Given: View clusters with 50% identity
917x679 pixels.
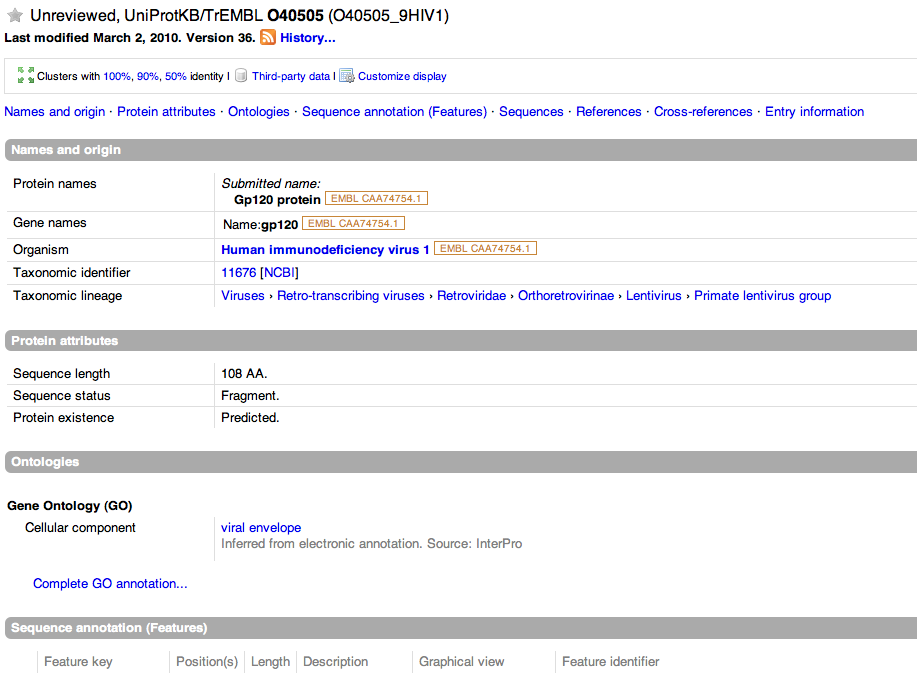Looking at the screenshot, I should tap(175, 76).
